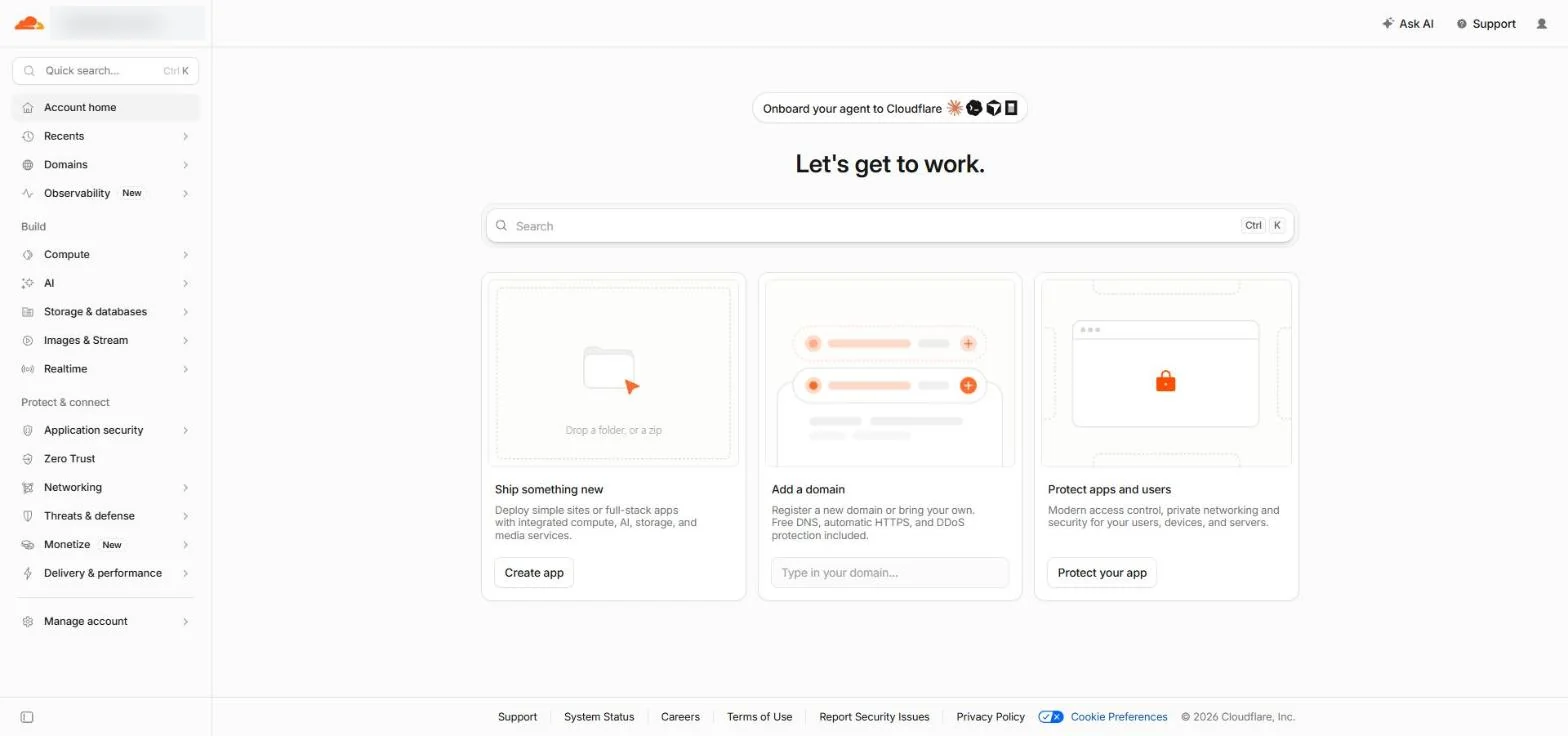Image resolution: width=1568 pixels, height=736 pixels.
Task: Focus the Quick search sidebar field
Action: [x=106, y=71]
